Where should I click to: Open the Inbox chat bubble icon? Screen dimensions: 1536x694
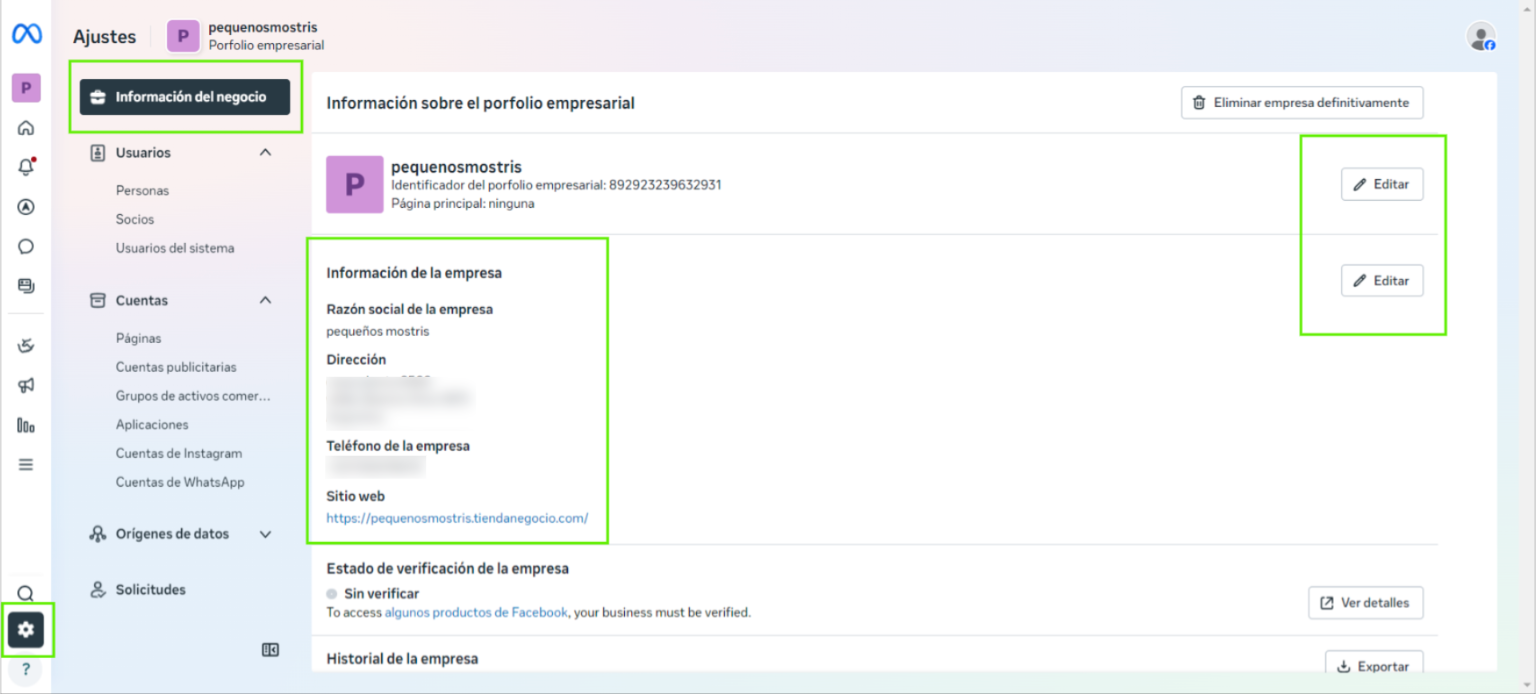(26, 246)
